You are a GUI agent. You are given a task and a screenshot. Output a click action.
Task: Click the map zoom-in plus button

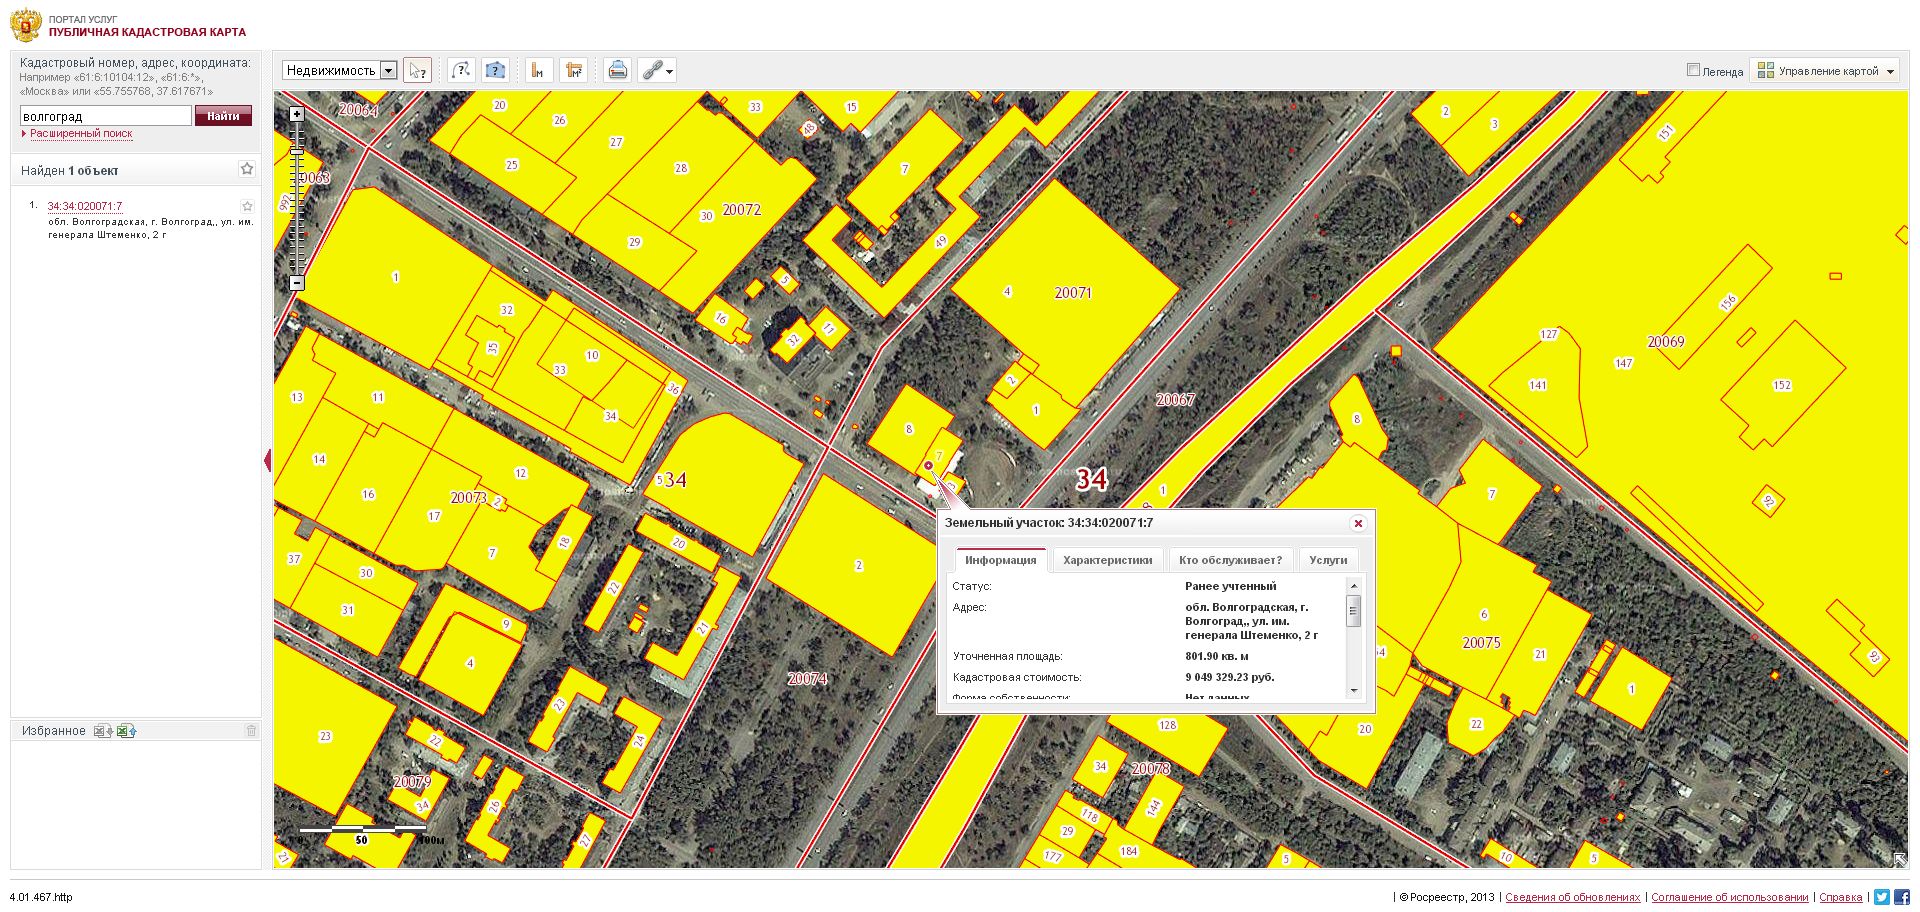click(x=297, y=114)
